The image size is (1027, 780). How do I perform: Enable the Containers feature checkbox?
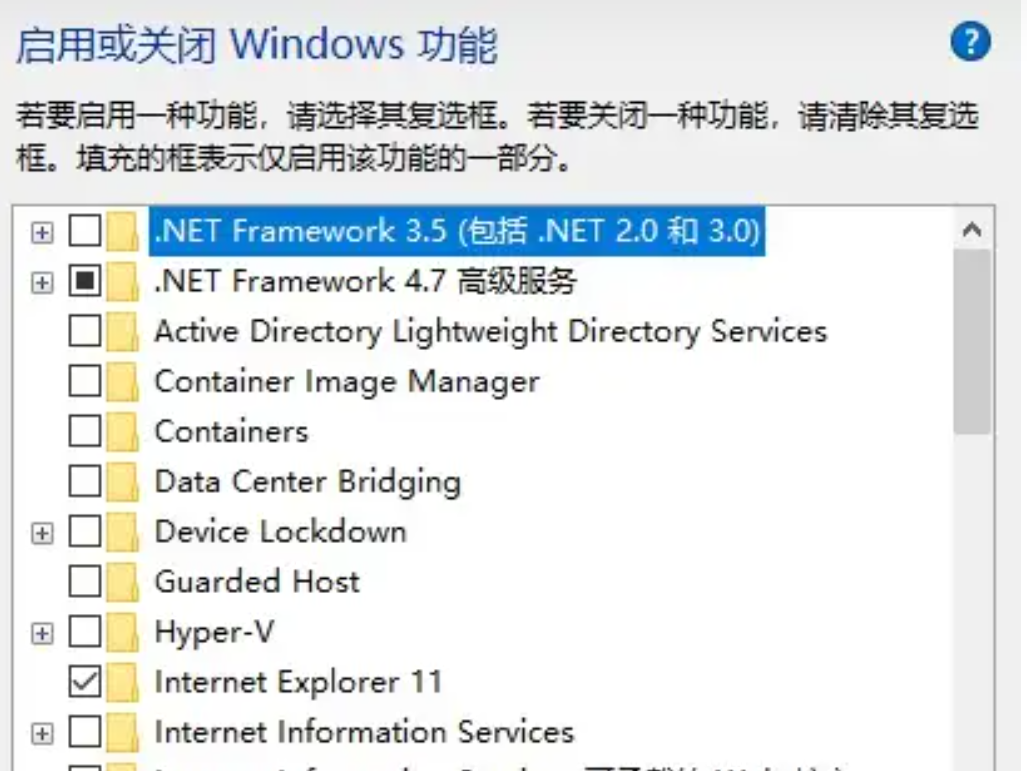pos(85,432)
